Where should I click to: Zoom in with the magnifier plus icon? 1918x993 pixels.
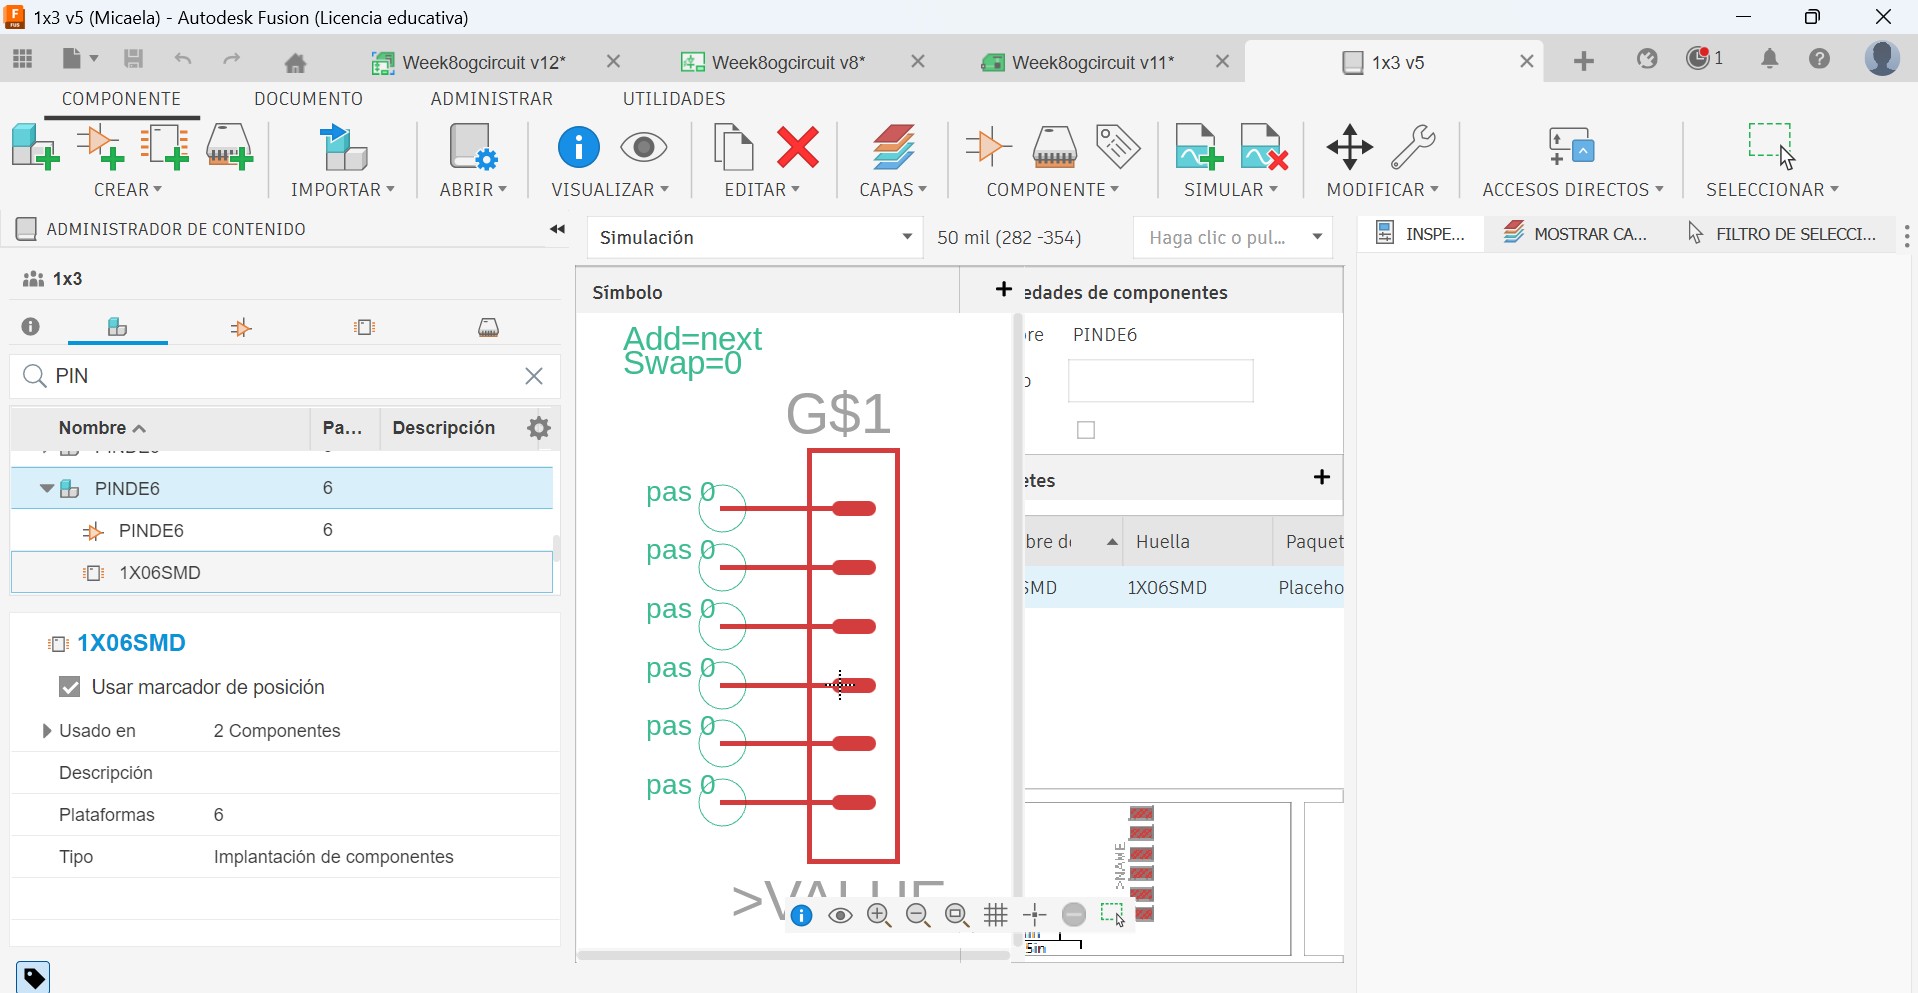click(x=879, y=915)
